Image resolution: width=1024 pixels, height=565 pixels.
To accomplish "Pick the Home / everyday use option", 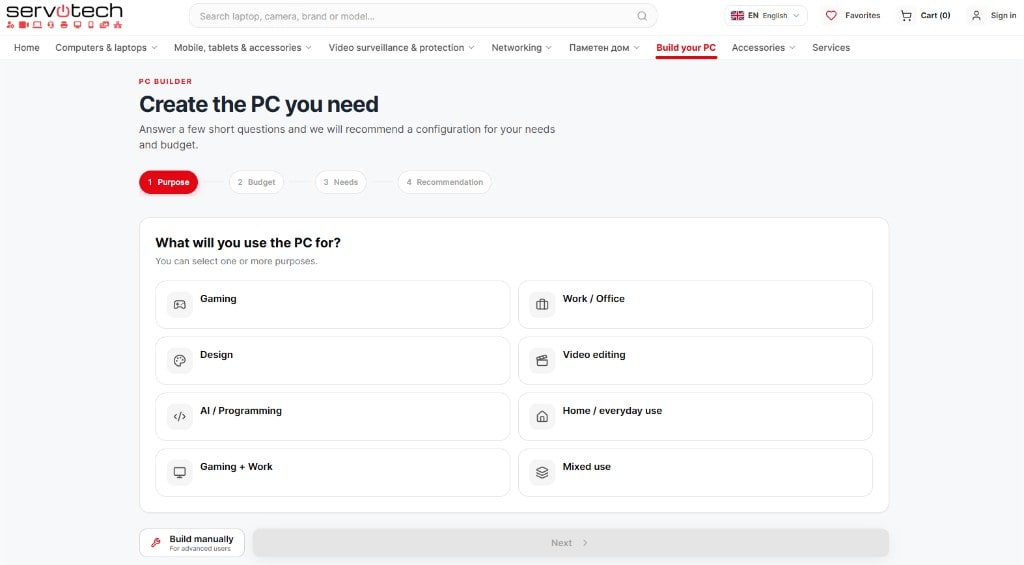I will point(695,416).
